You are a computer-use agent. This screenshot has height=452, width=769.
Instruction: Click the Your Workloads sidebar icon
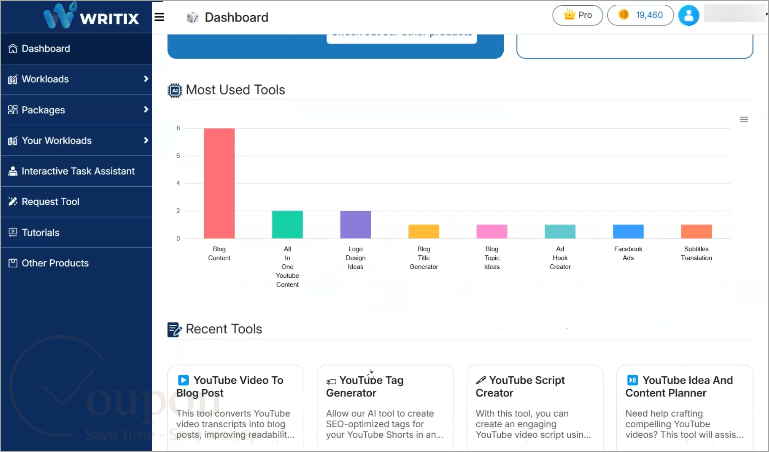tap(13, 141)
